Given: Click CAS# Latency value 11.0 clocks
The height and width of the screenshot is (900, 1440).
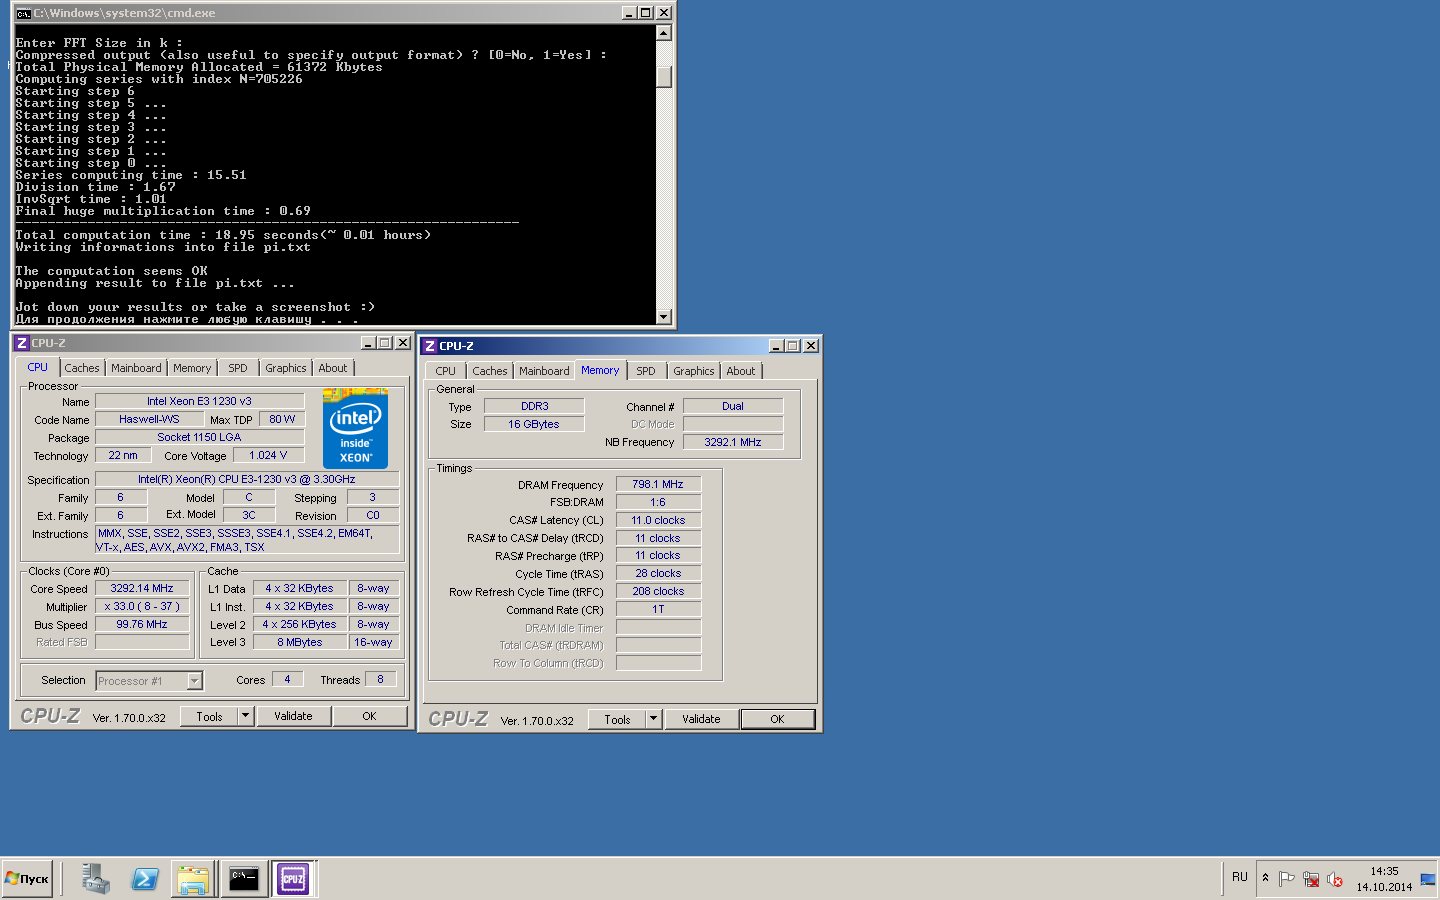Looking at the screenshot, I should coord(658,520).
